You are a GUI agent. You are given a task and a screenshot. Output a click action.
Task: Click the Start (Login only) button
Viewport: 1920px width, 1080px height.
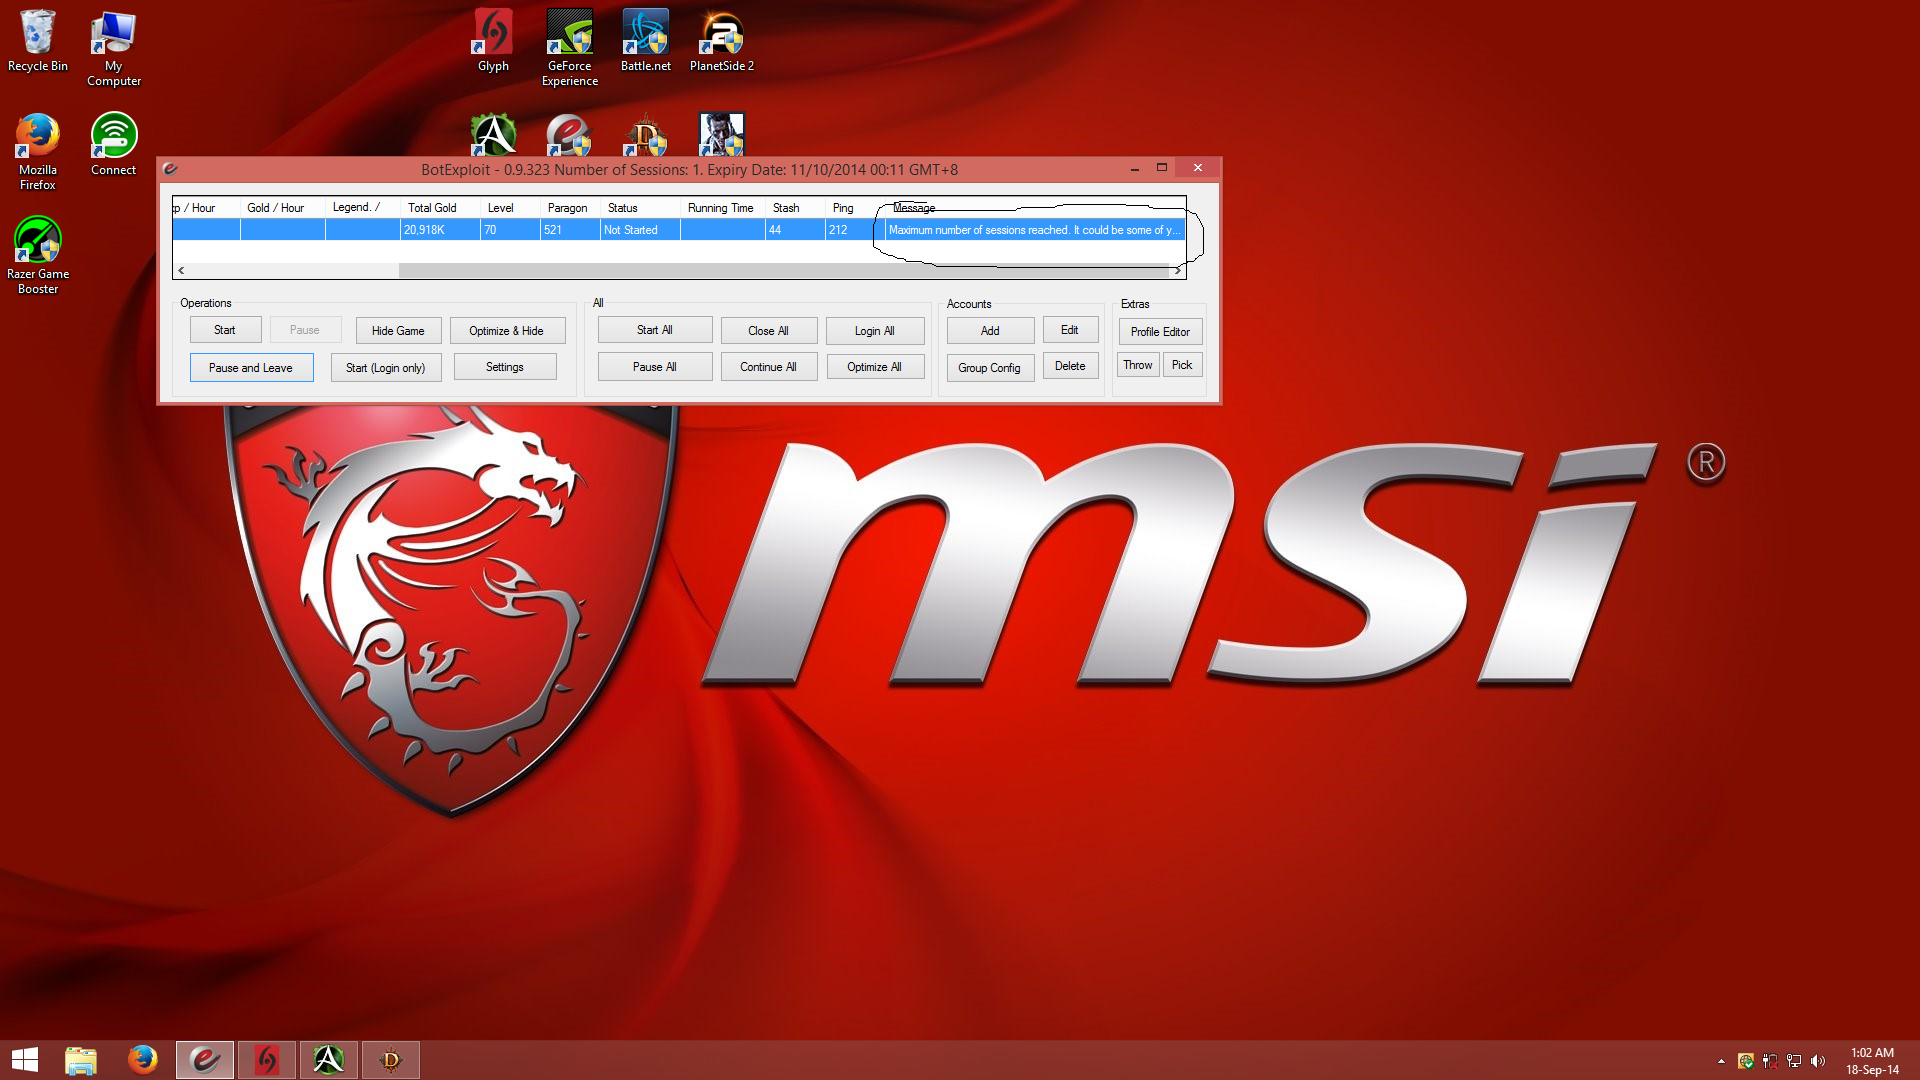pos(386,368)
